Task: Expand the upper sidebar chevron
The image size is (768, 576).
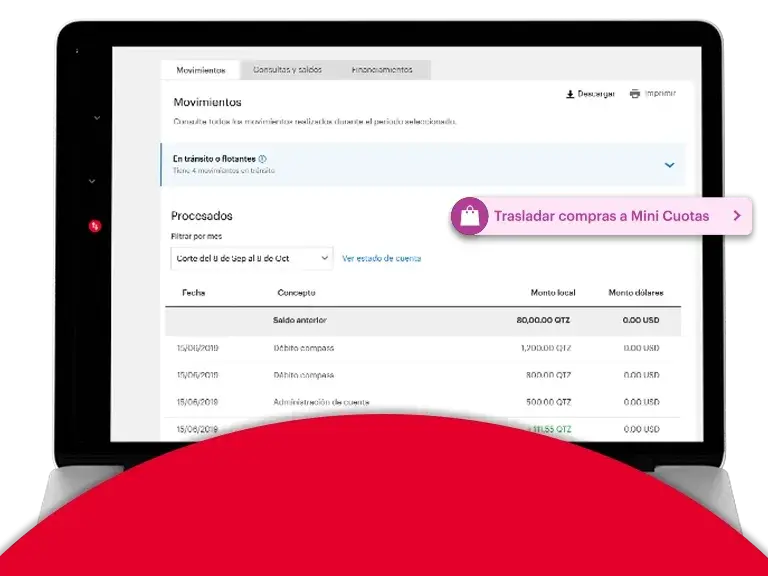Action: pyautogui.click(x=97, y=118)
